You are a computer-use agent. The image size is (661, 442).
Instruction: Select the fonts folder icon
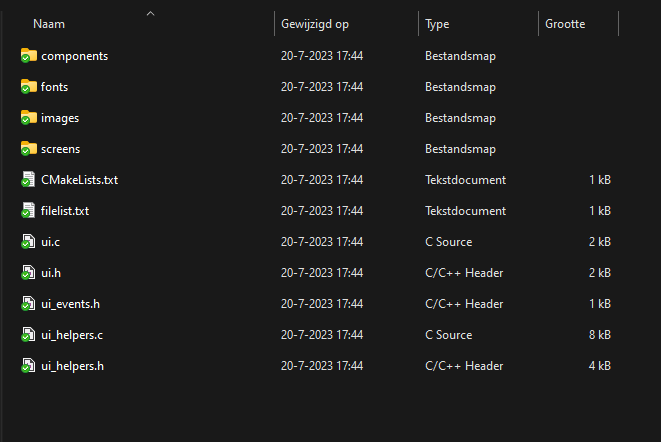coord(29,86)
